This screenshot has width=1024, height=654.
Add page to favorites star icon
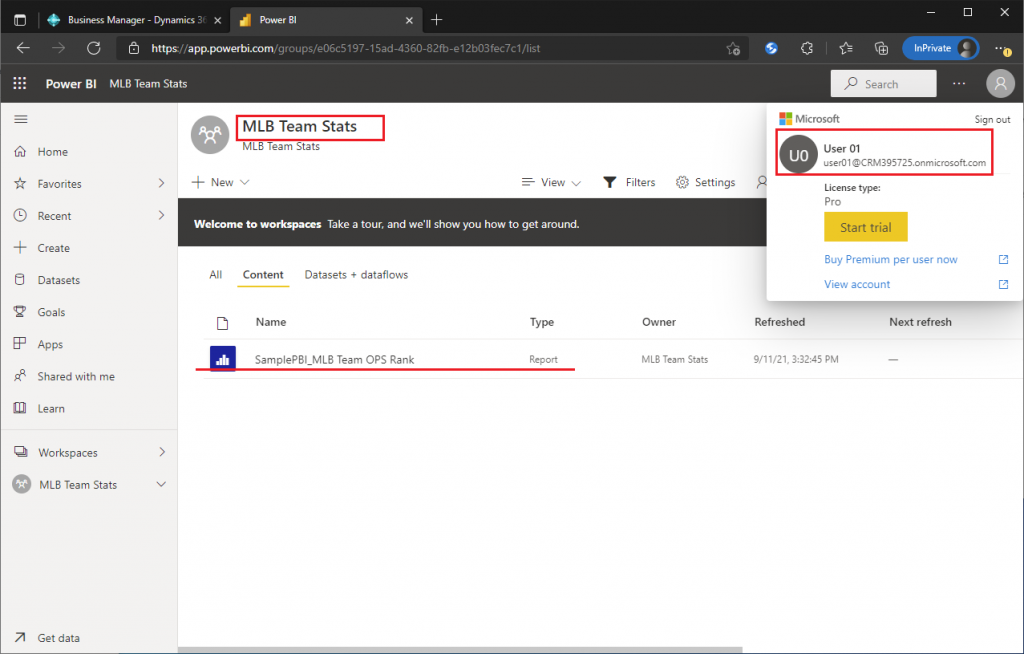(733, 48)
